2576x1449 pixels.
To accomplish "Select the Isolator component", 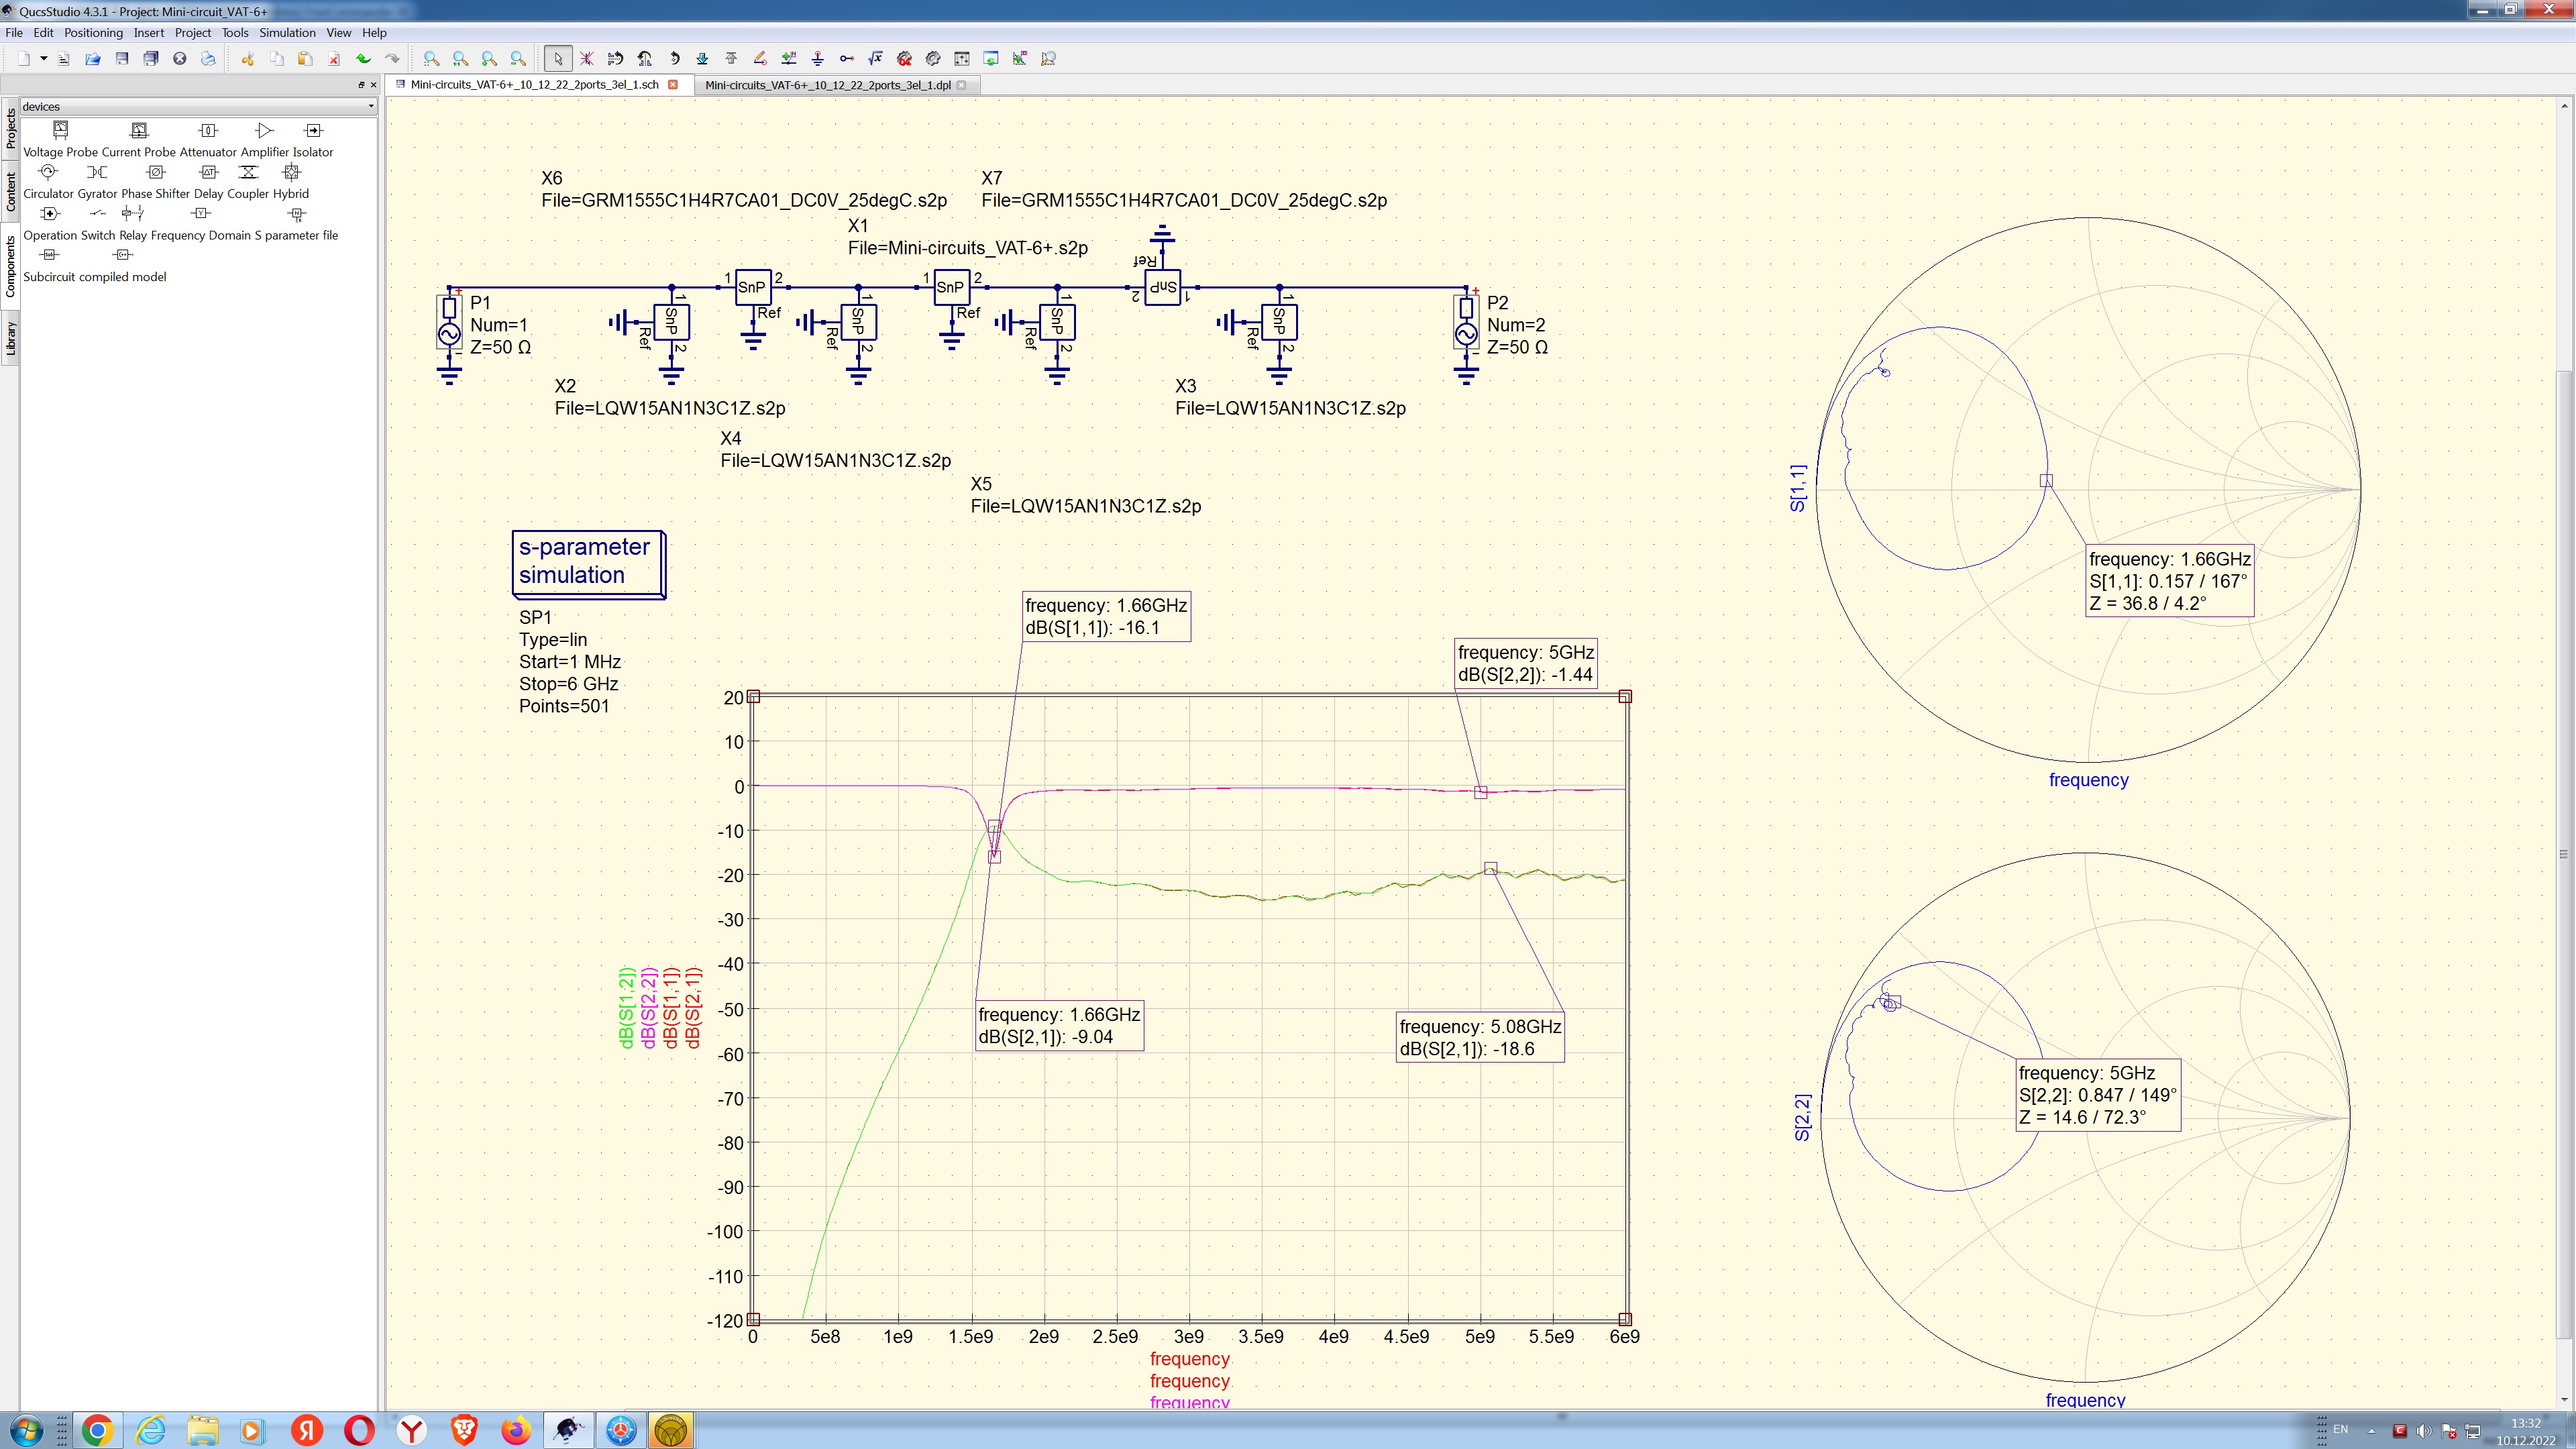I will pos(313,131).
